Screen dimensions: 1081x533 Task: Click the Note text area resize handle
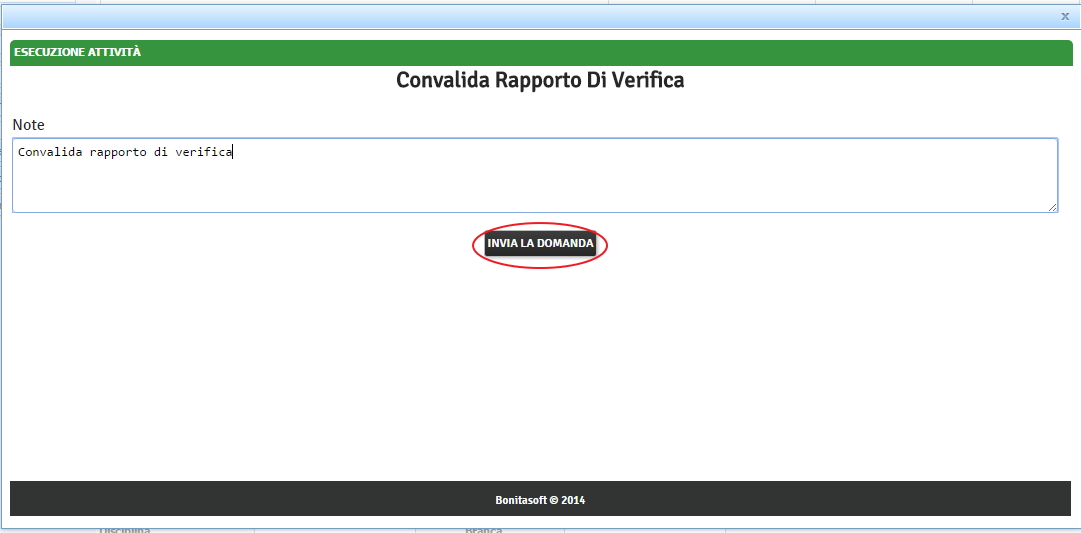point(1052,207)
